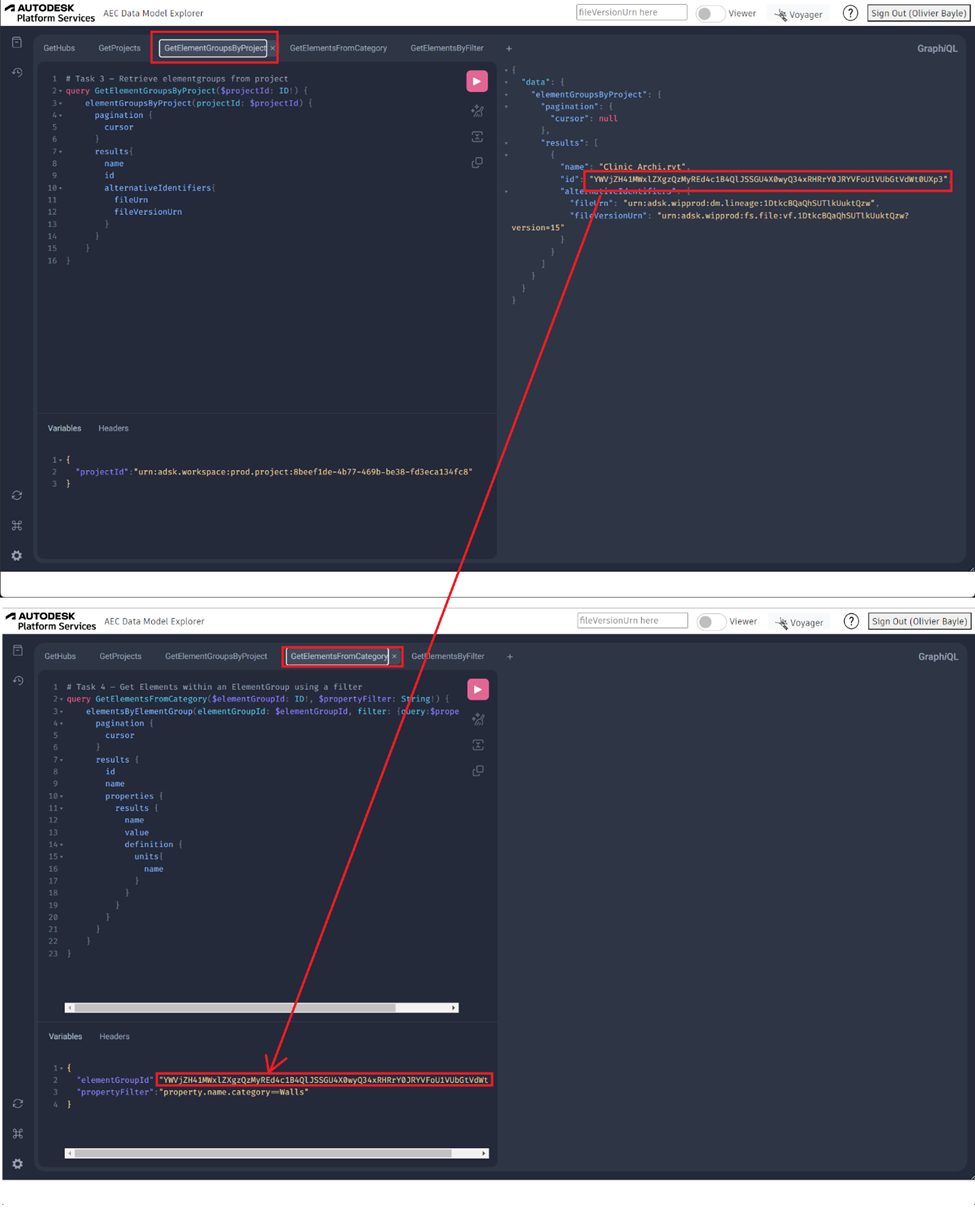Fold the alternativeIdentifiers block in the Task 3 query
975x1213 pixels.
(x=61, y=188)
